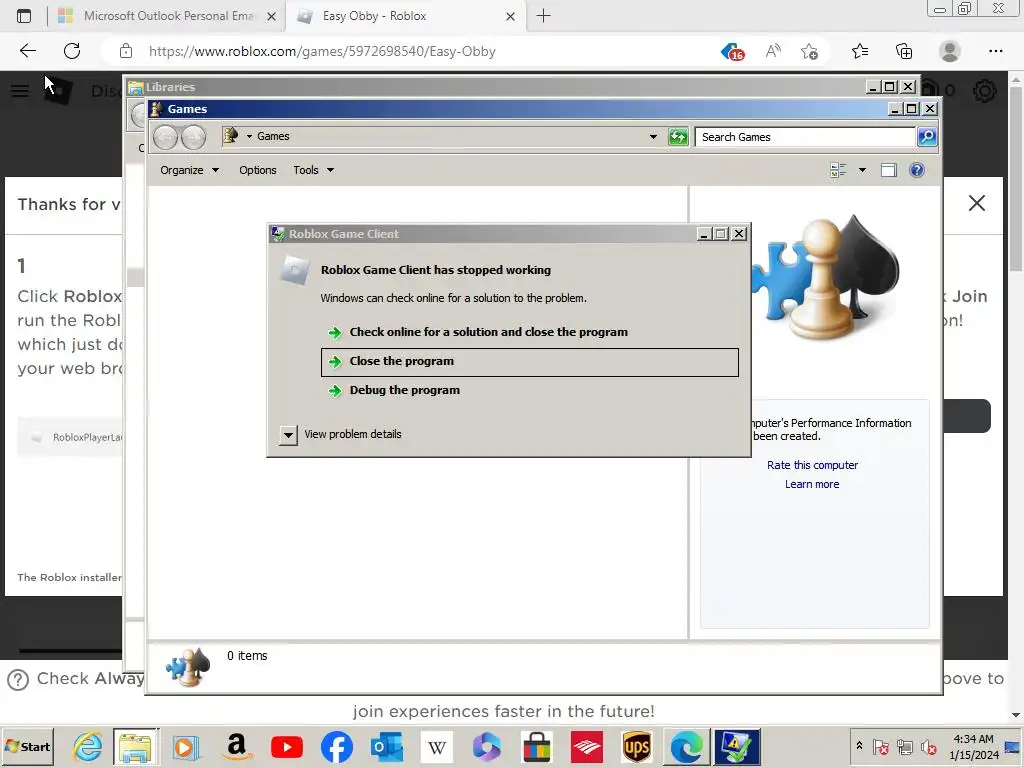Image resolution: width=1024 pixels, height=768 pixels.
Task: Open Facebook shortcut on taskbar
Action: coord(336,746)
